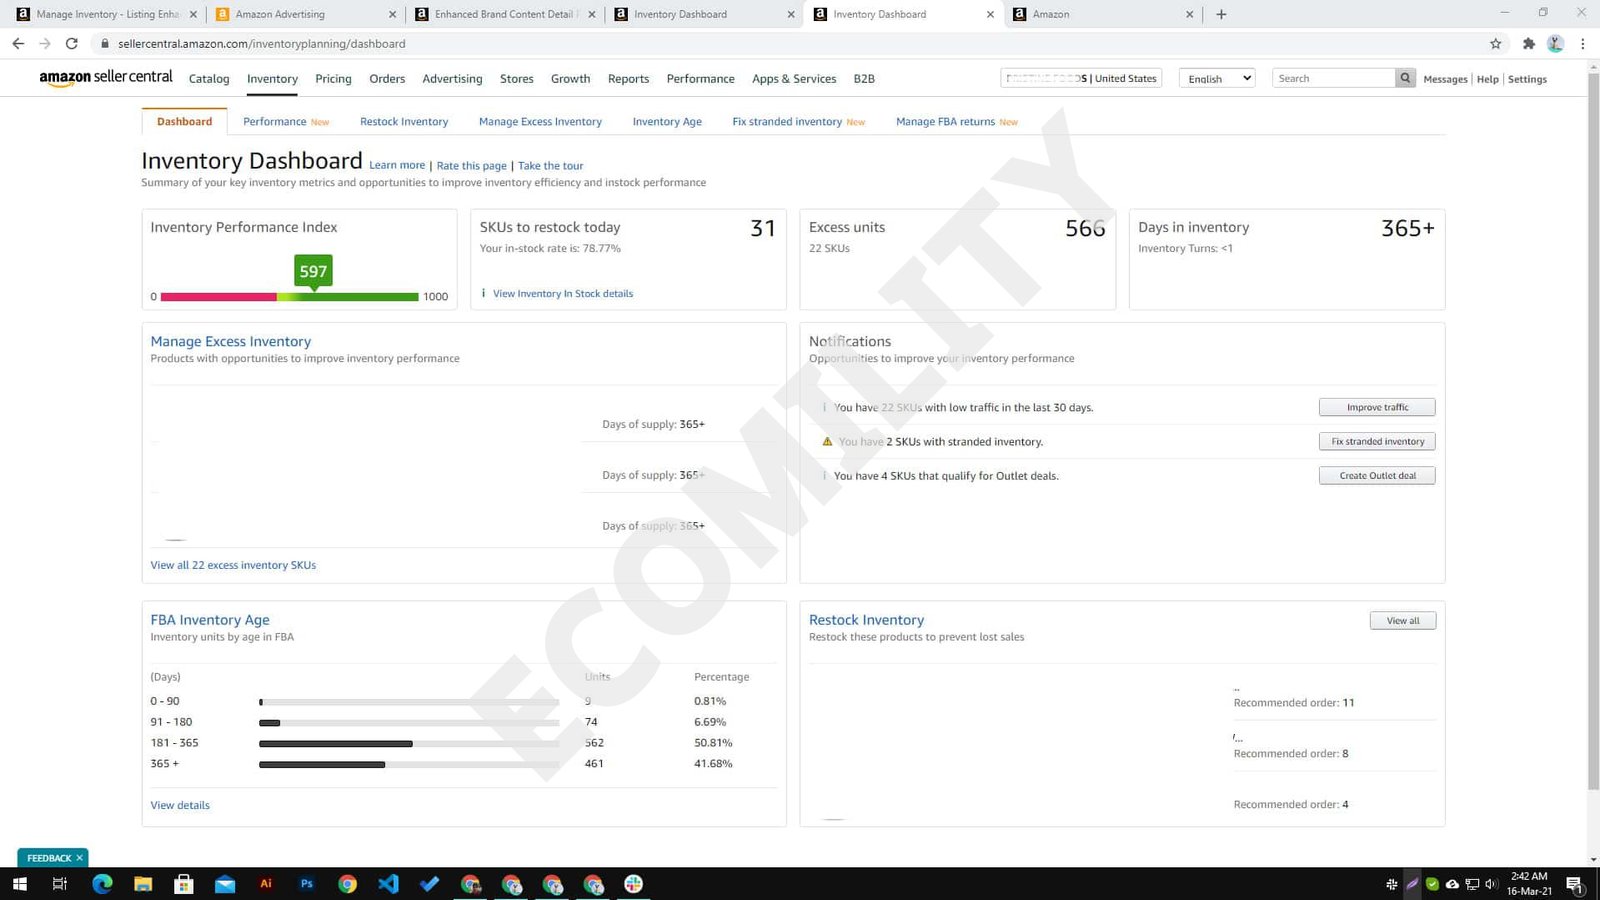Open the Pricing menu
Image resolution: width=1600 pixels, height=900 pixels.
coord(333,79)
